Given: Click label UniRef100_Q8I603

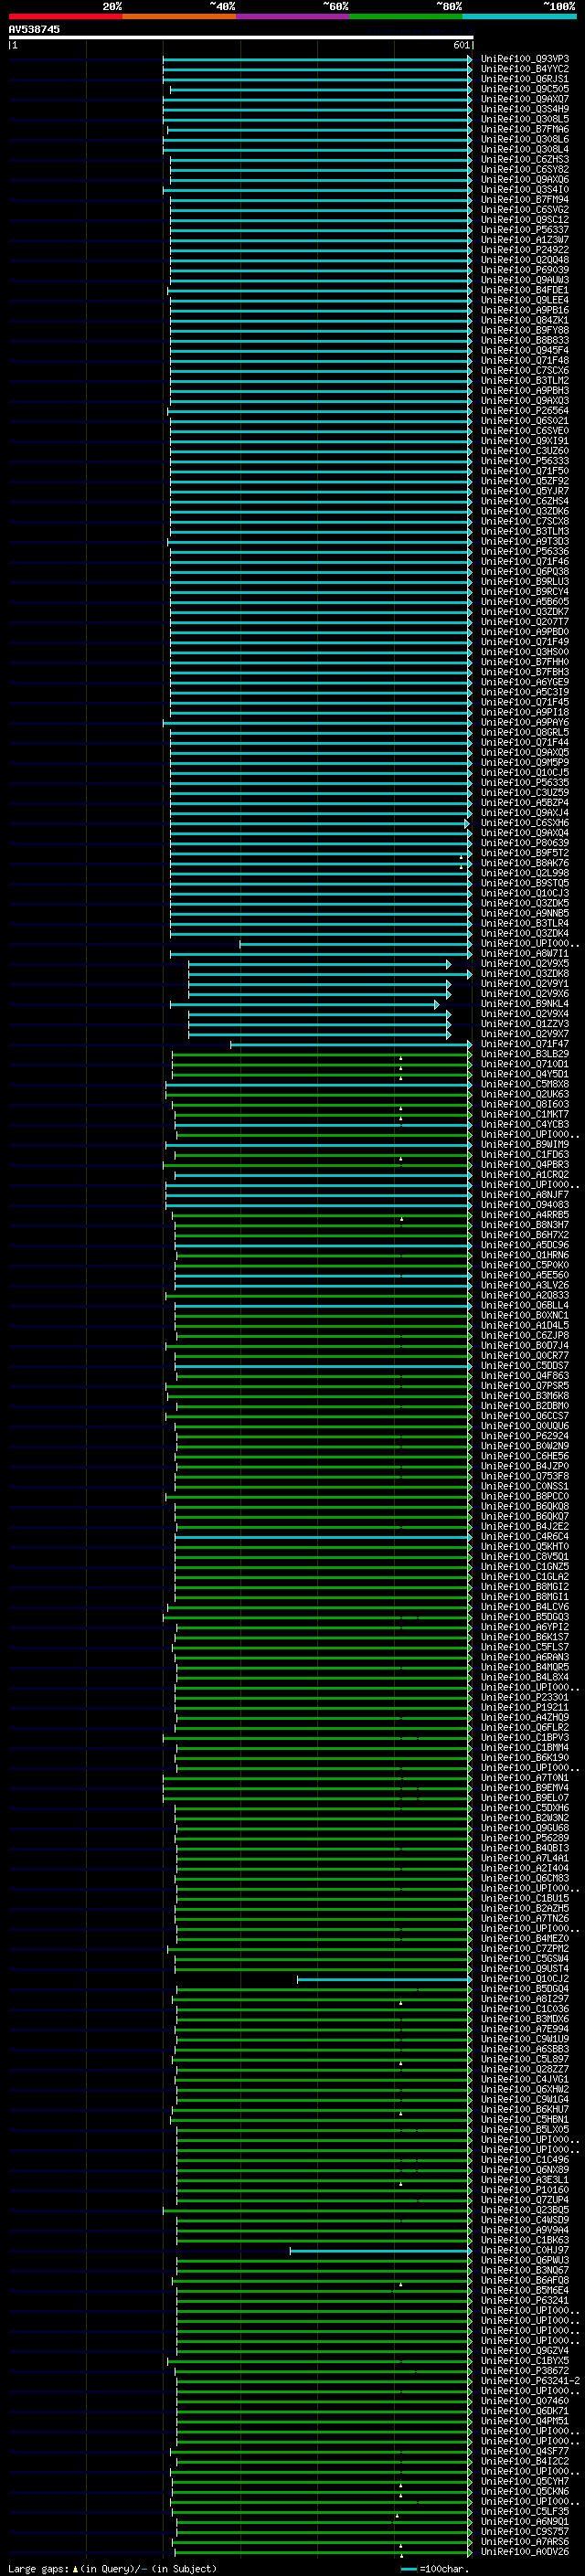Looking at the screenshot, I should (524, 1104).
